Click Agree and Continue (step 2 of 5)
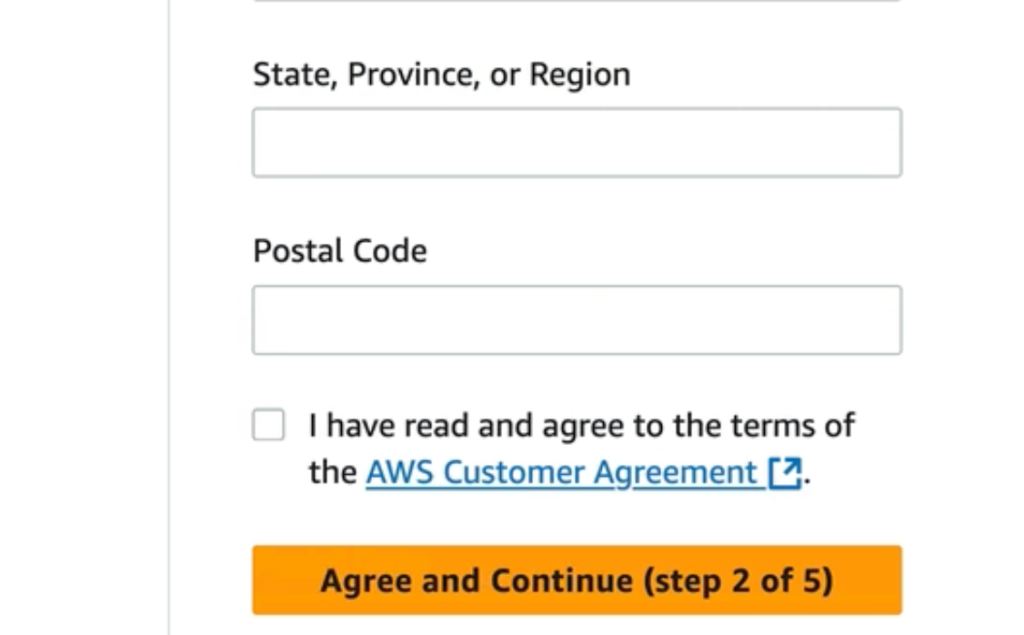This screenshot has width=1024, height=635. [577, 580]
